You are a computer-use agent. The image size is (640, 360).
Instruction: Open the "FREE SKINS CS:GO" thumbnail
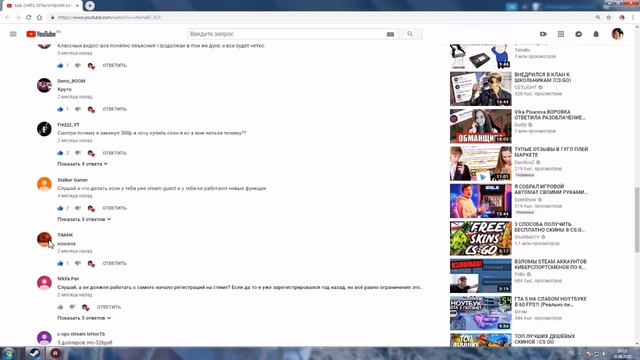480,238
